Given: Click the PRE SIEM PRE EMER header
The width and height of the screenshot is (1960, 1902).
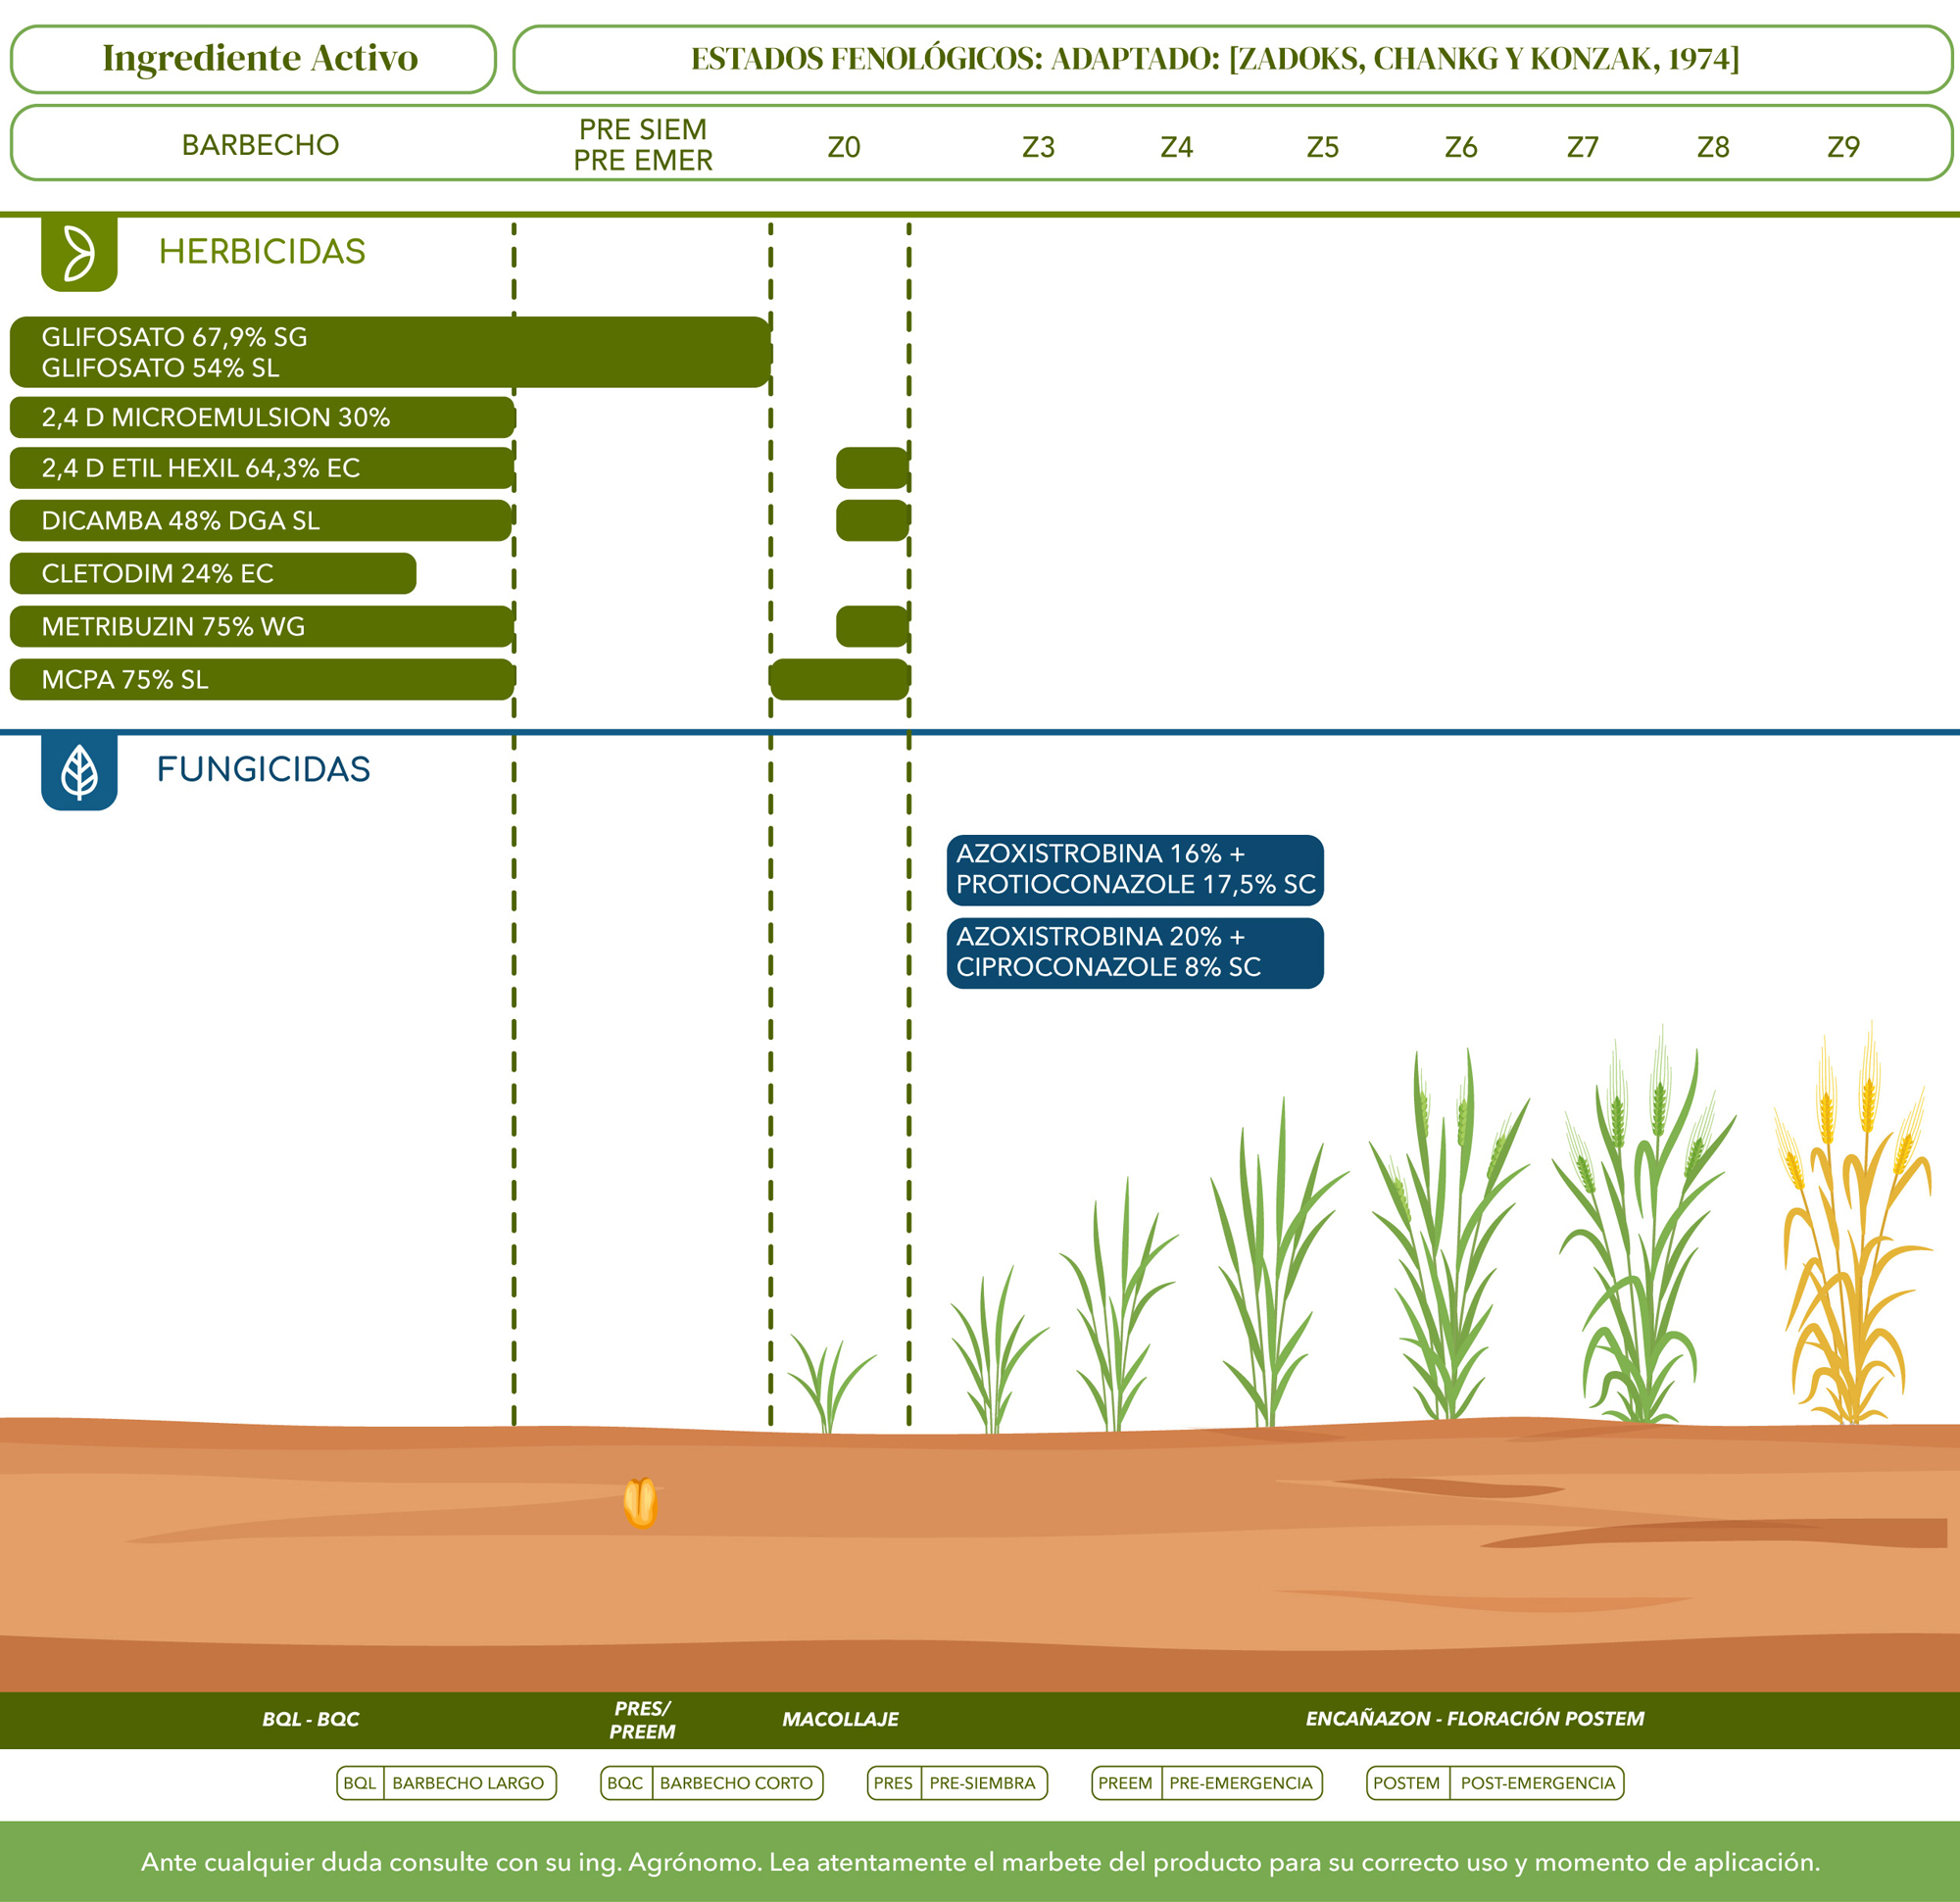Looking at the screenshot, I should tap(643, 145).
